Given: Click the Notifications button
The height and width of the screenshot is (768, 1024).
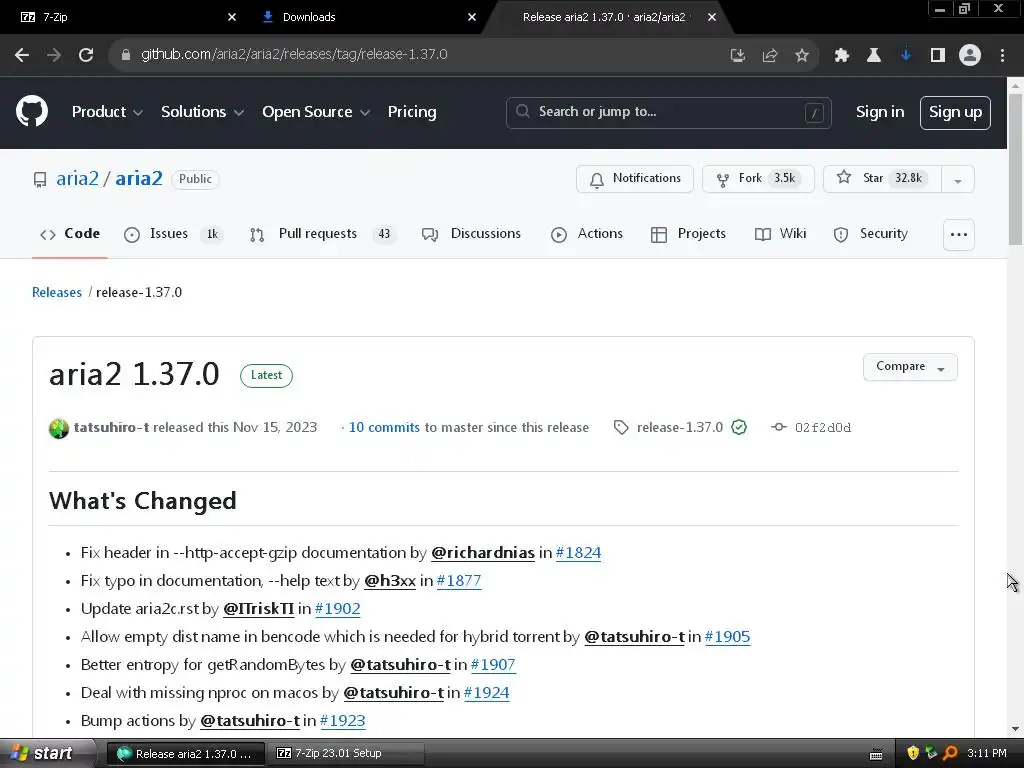Looking at the screenshot, I should pyautogui.click(x=635, y=179).
